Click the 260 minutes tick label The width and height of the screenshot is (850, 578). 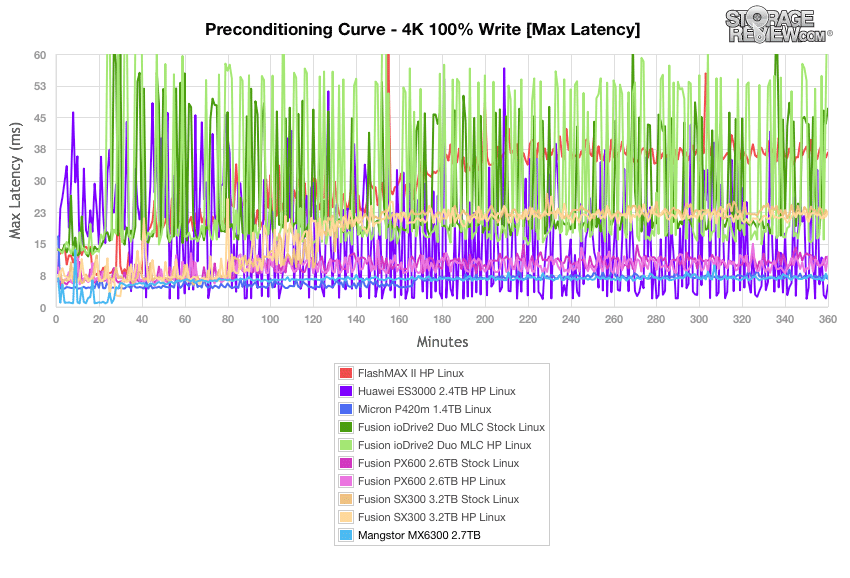614,319
